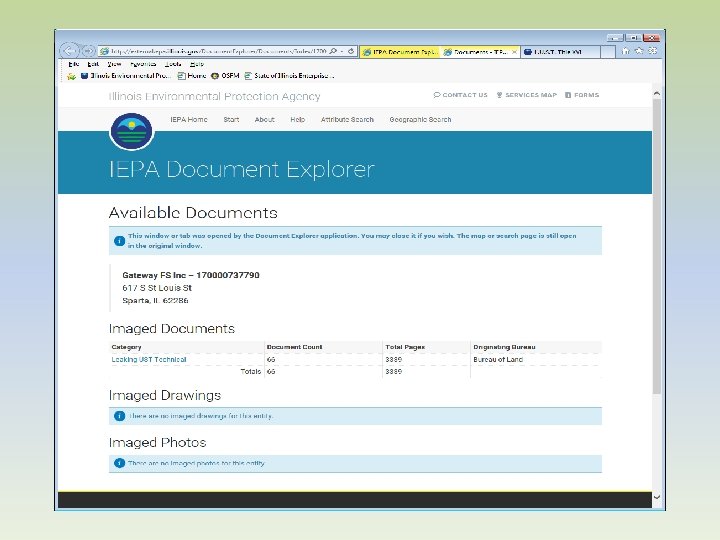Click Bureau of Land table cell
The height and width of the screenshot is (540, 720).
[x=498, y=360]
